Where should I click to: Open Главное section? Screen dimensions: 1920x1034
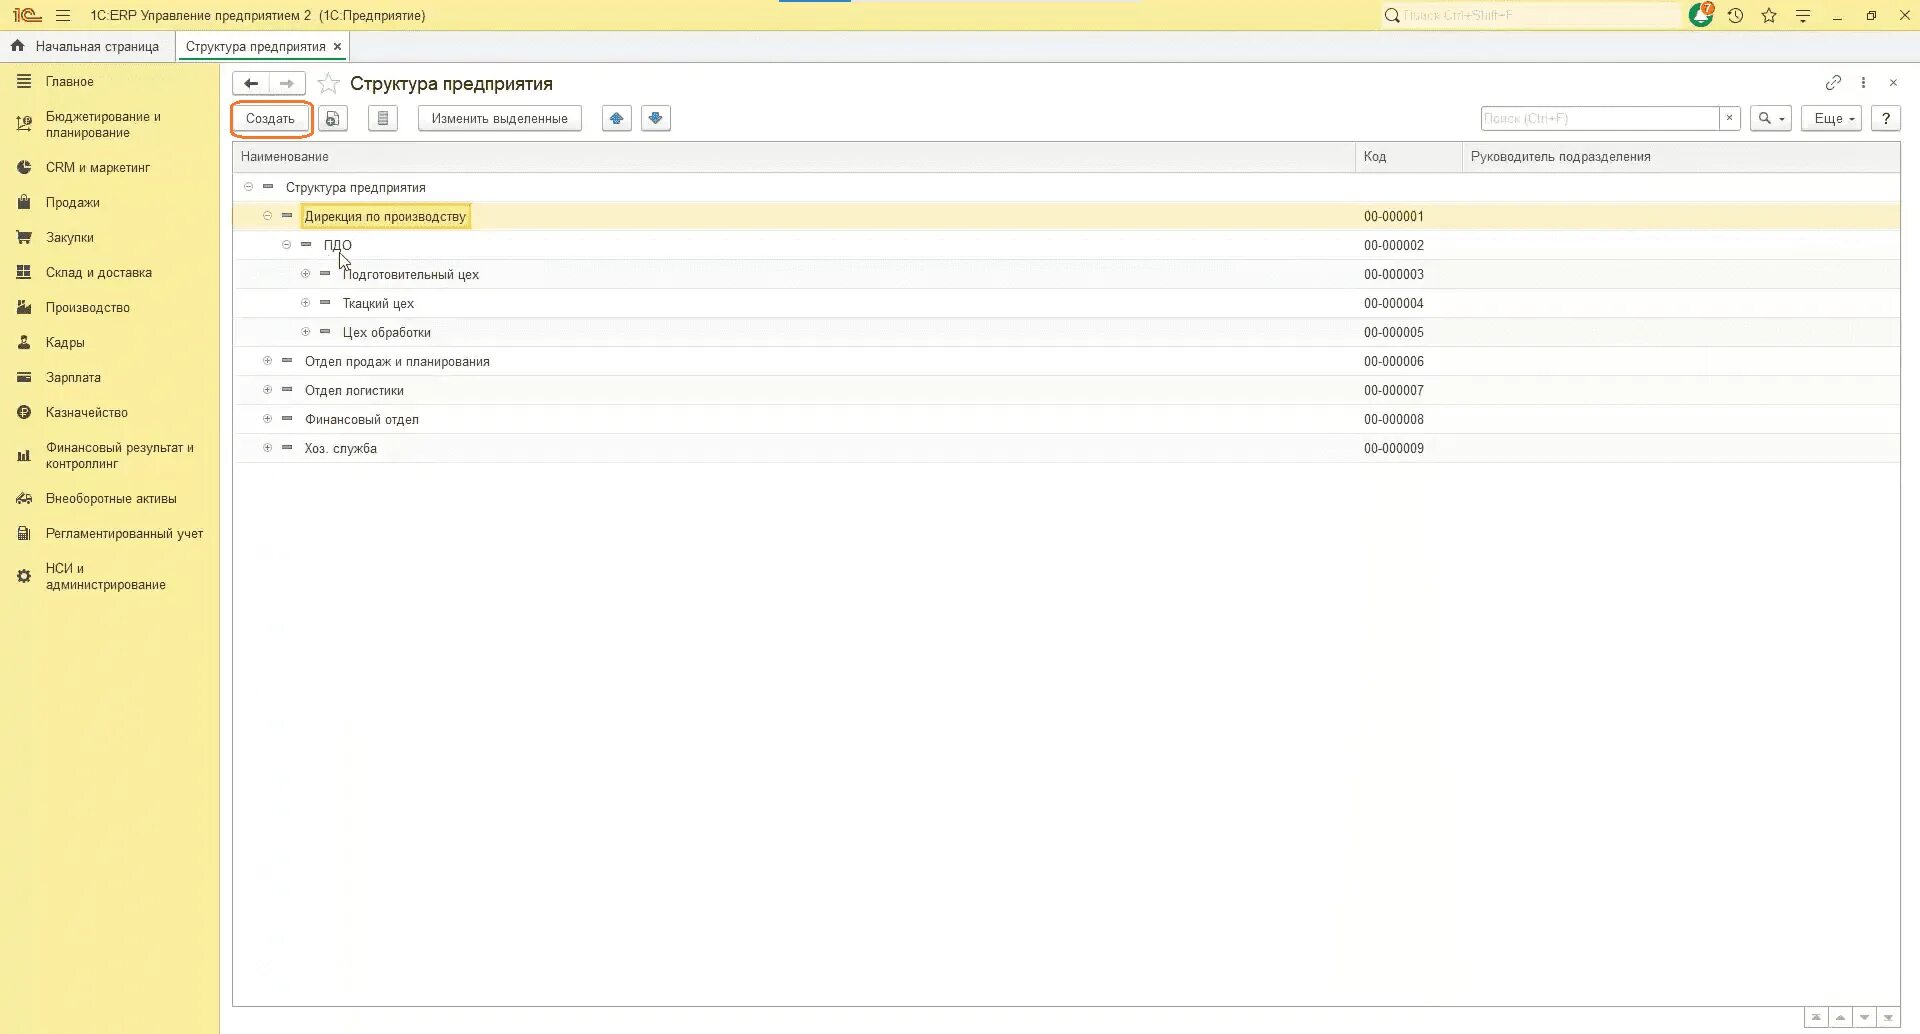(69, 82)
